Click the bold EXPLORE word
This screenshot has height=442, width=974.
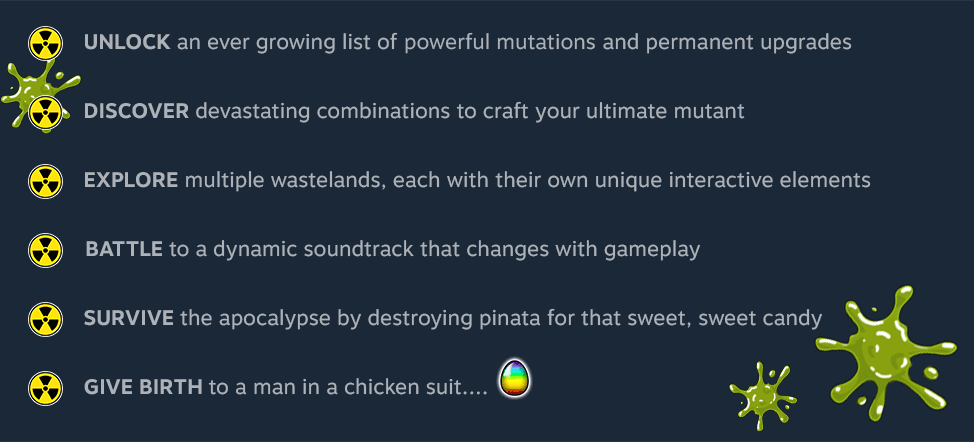pyautogui.click(x=131, y=181)
